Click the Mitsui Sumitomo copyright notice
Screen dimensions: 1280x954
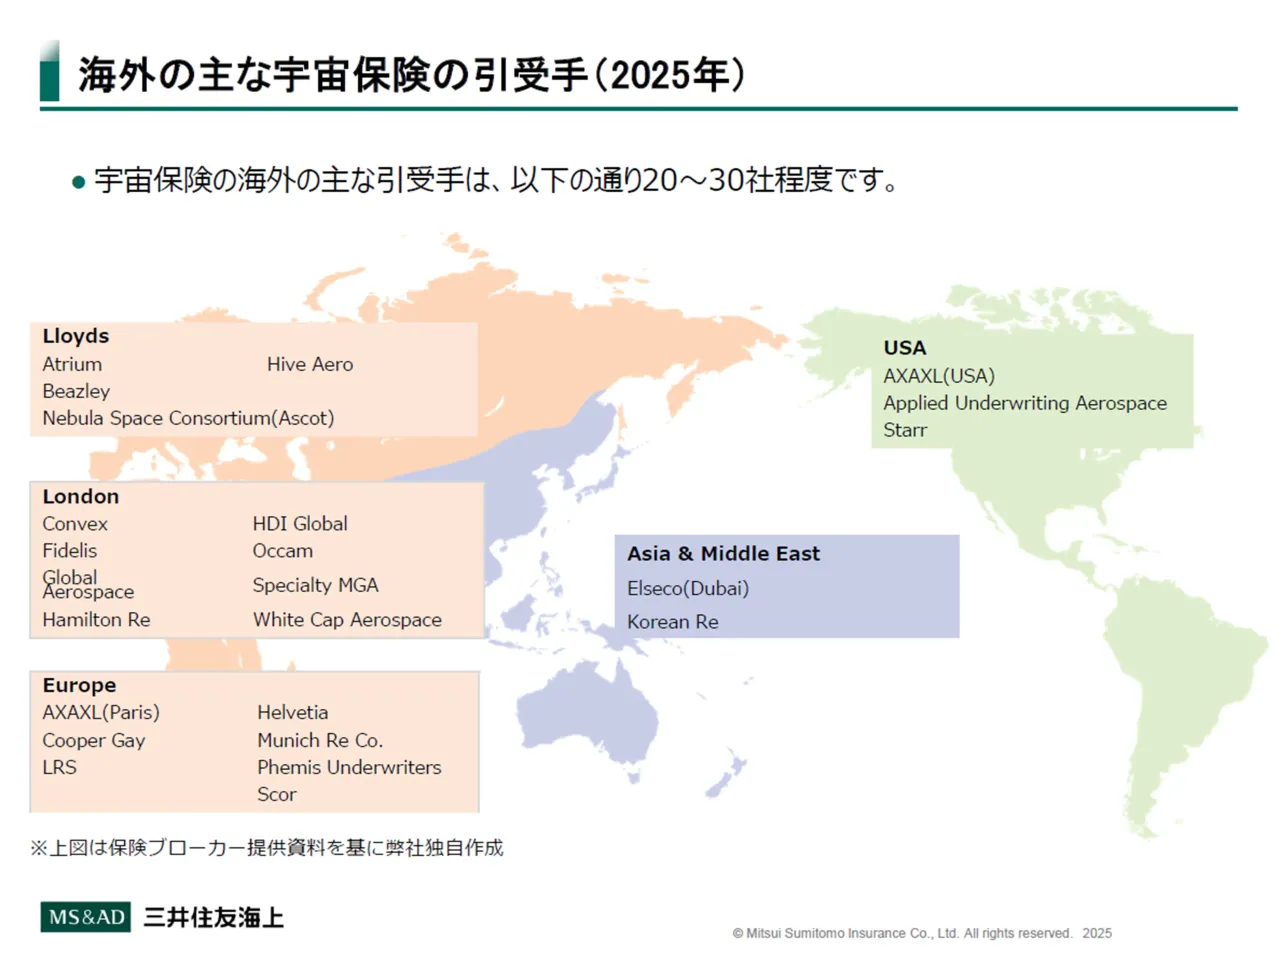(921, 933)
